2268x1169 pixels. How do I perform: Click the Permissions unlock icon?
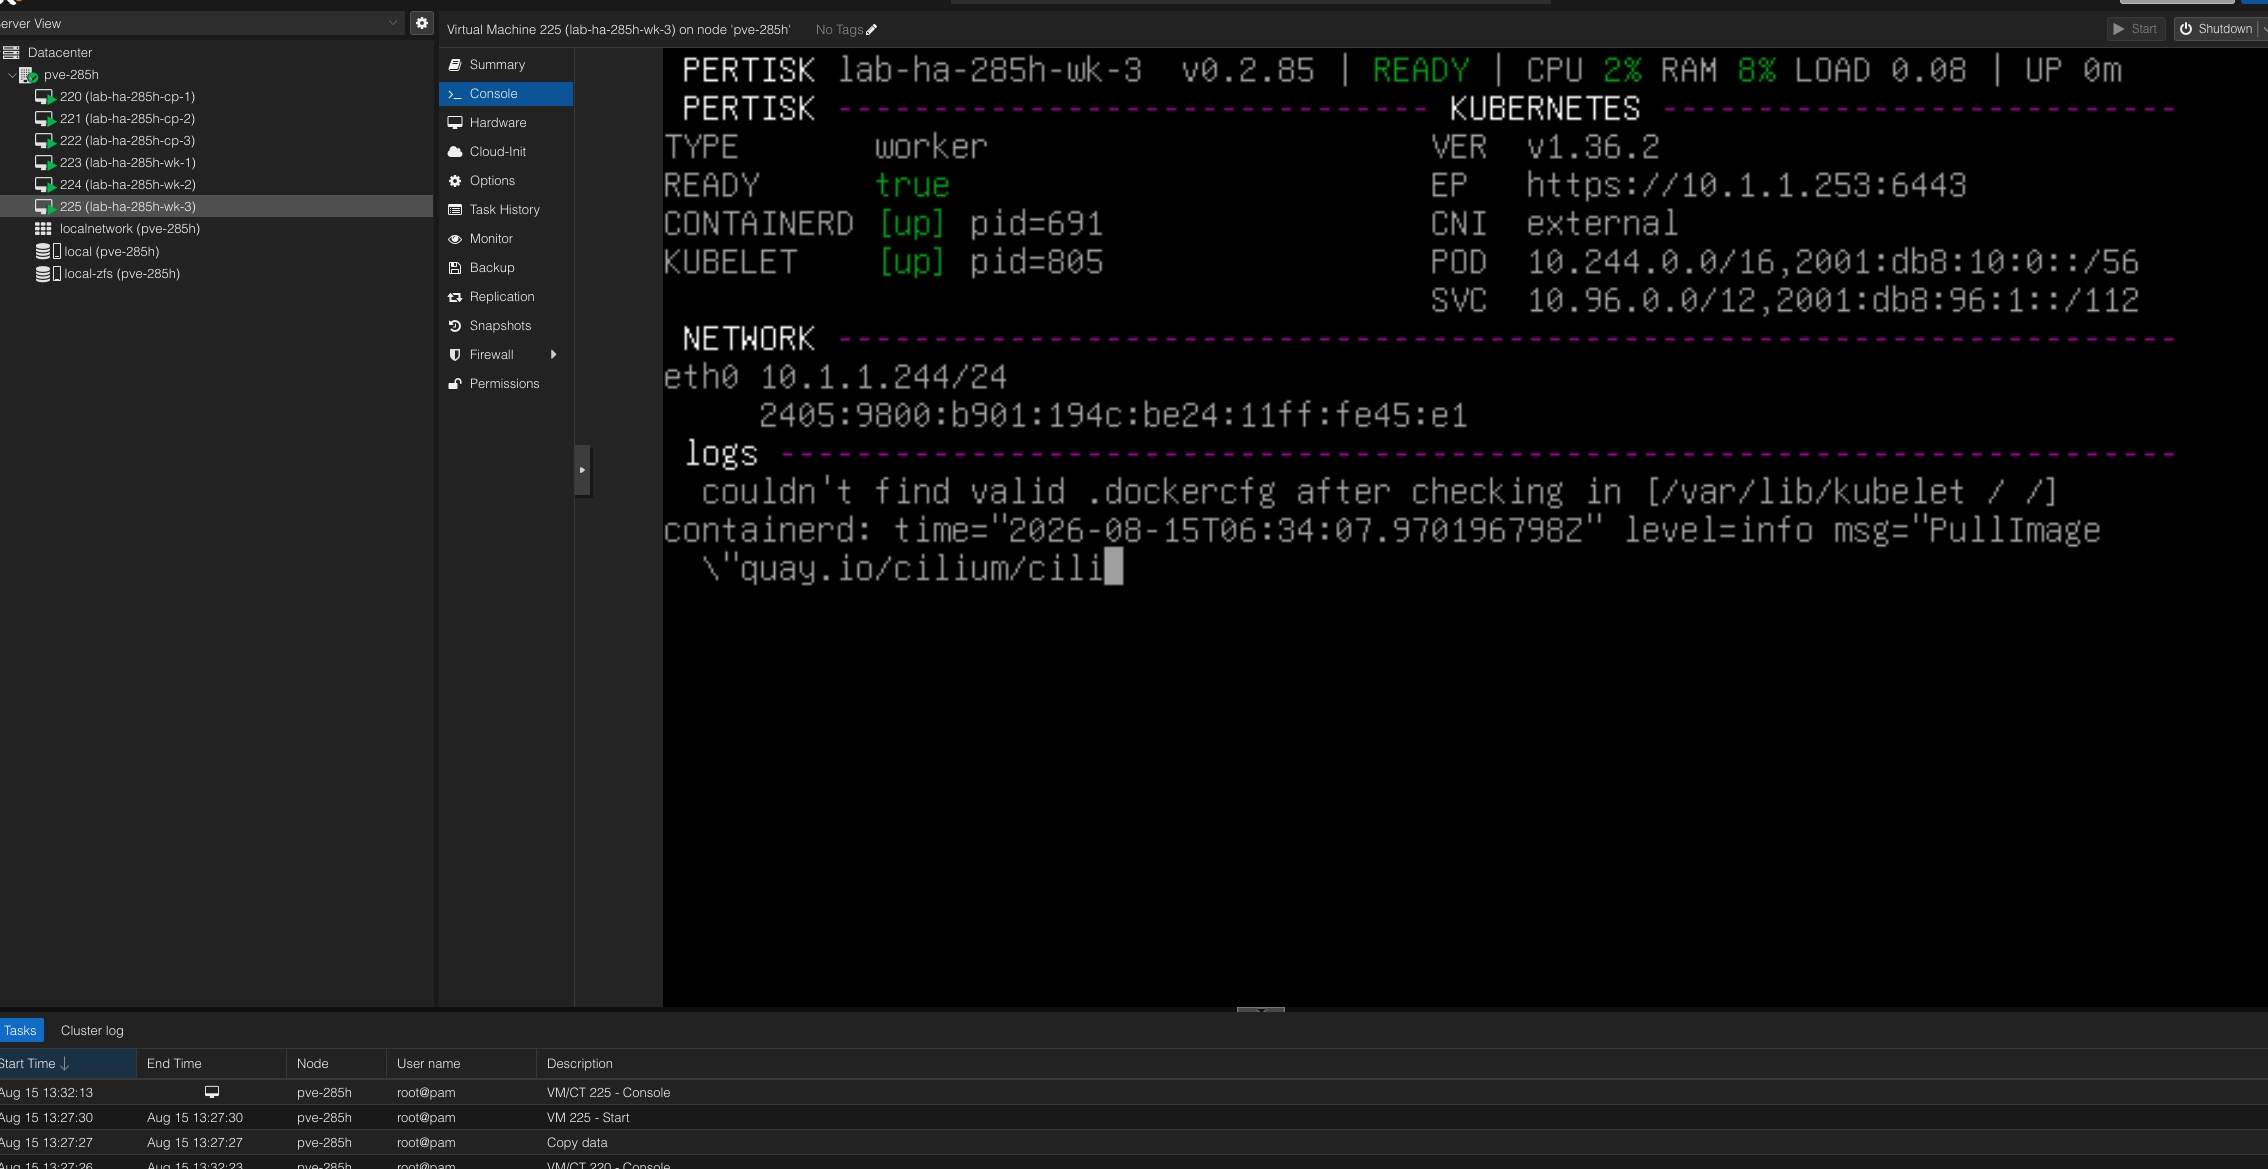455,383
